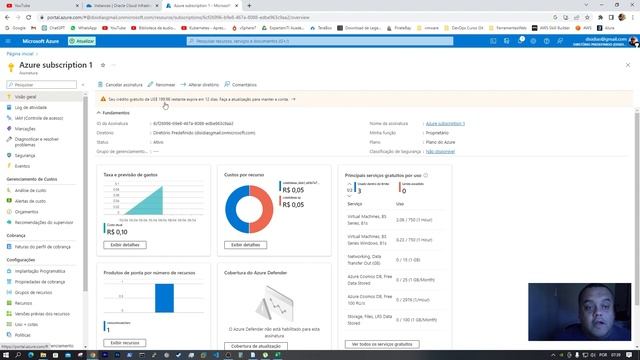Click the Atualizar upgrade button
This screenshot has width=640, height=360.
click(82, 41)
